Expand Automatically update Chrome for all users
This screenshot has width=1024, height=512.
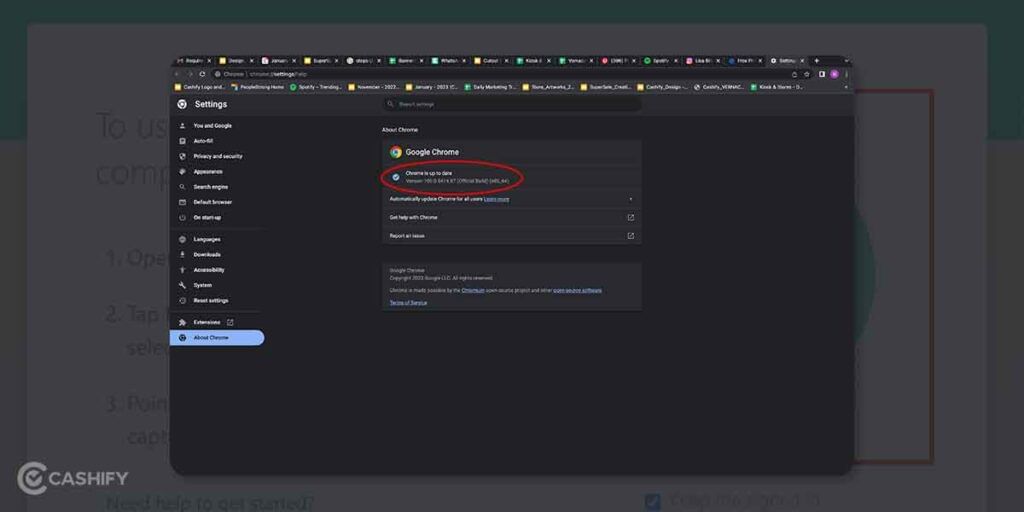tap(511, 199)
